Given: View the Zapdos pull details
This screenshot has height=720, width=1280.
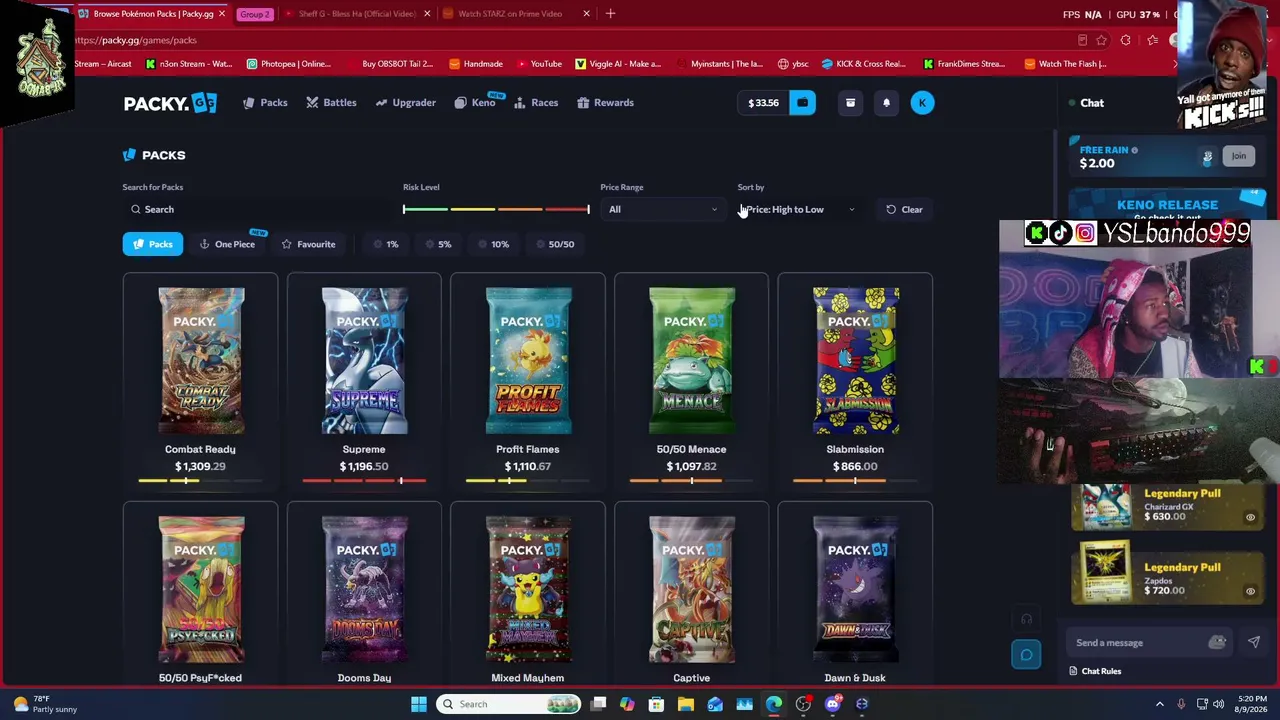Looking at the screenshot, I should click(1250, 591).
